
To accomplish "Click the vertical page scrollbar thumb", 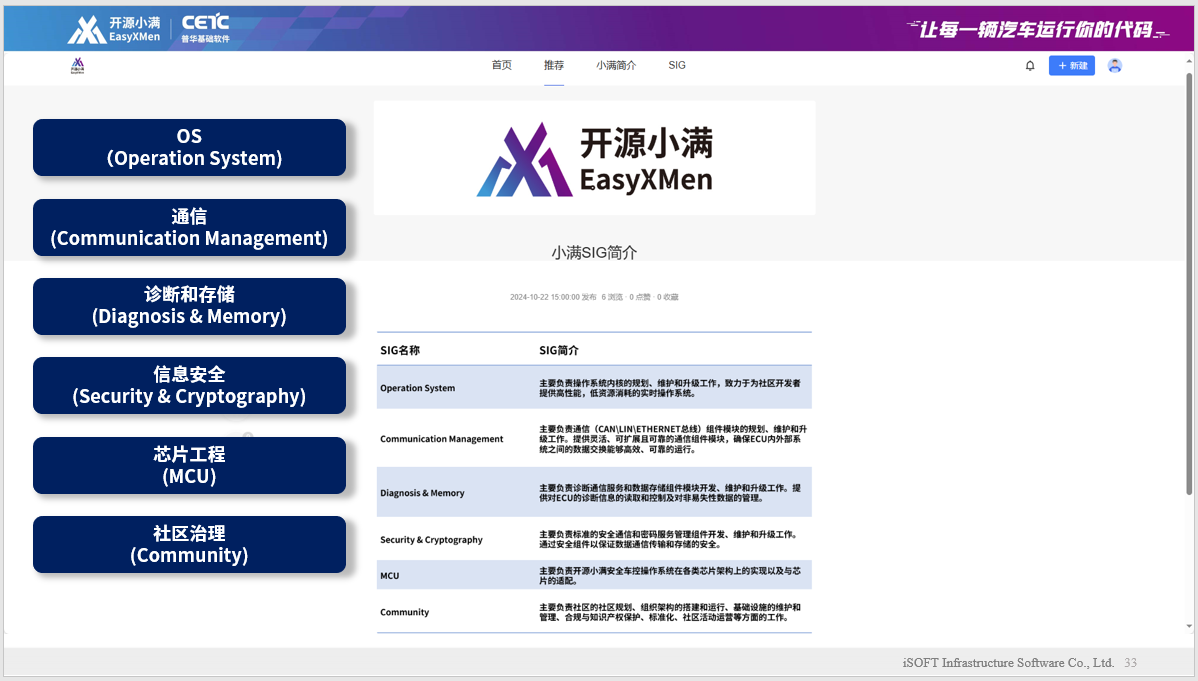I will (1189, 283).
